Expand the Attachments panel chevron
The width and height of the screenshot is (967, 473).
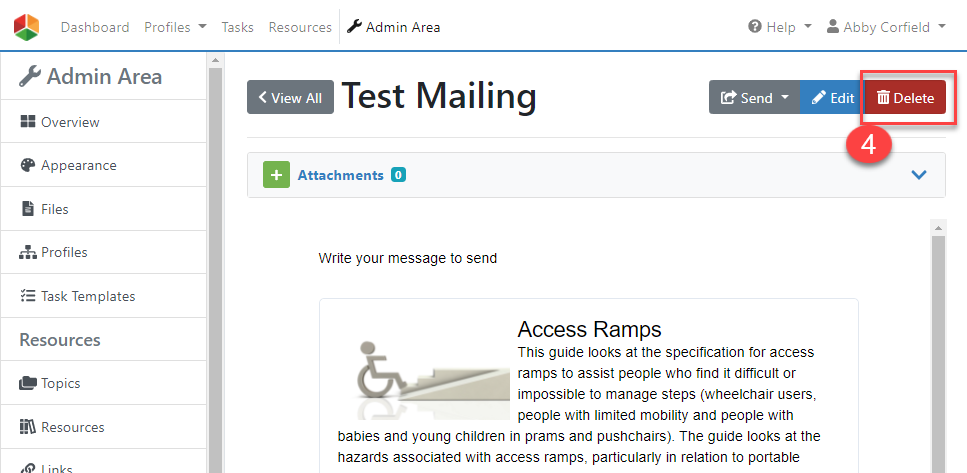(920, 175)
